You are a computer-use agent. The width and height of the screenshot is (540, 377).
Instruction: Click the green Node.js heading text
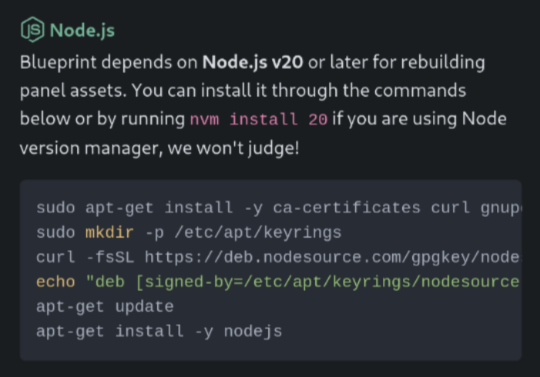(82, 30)
